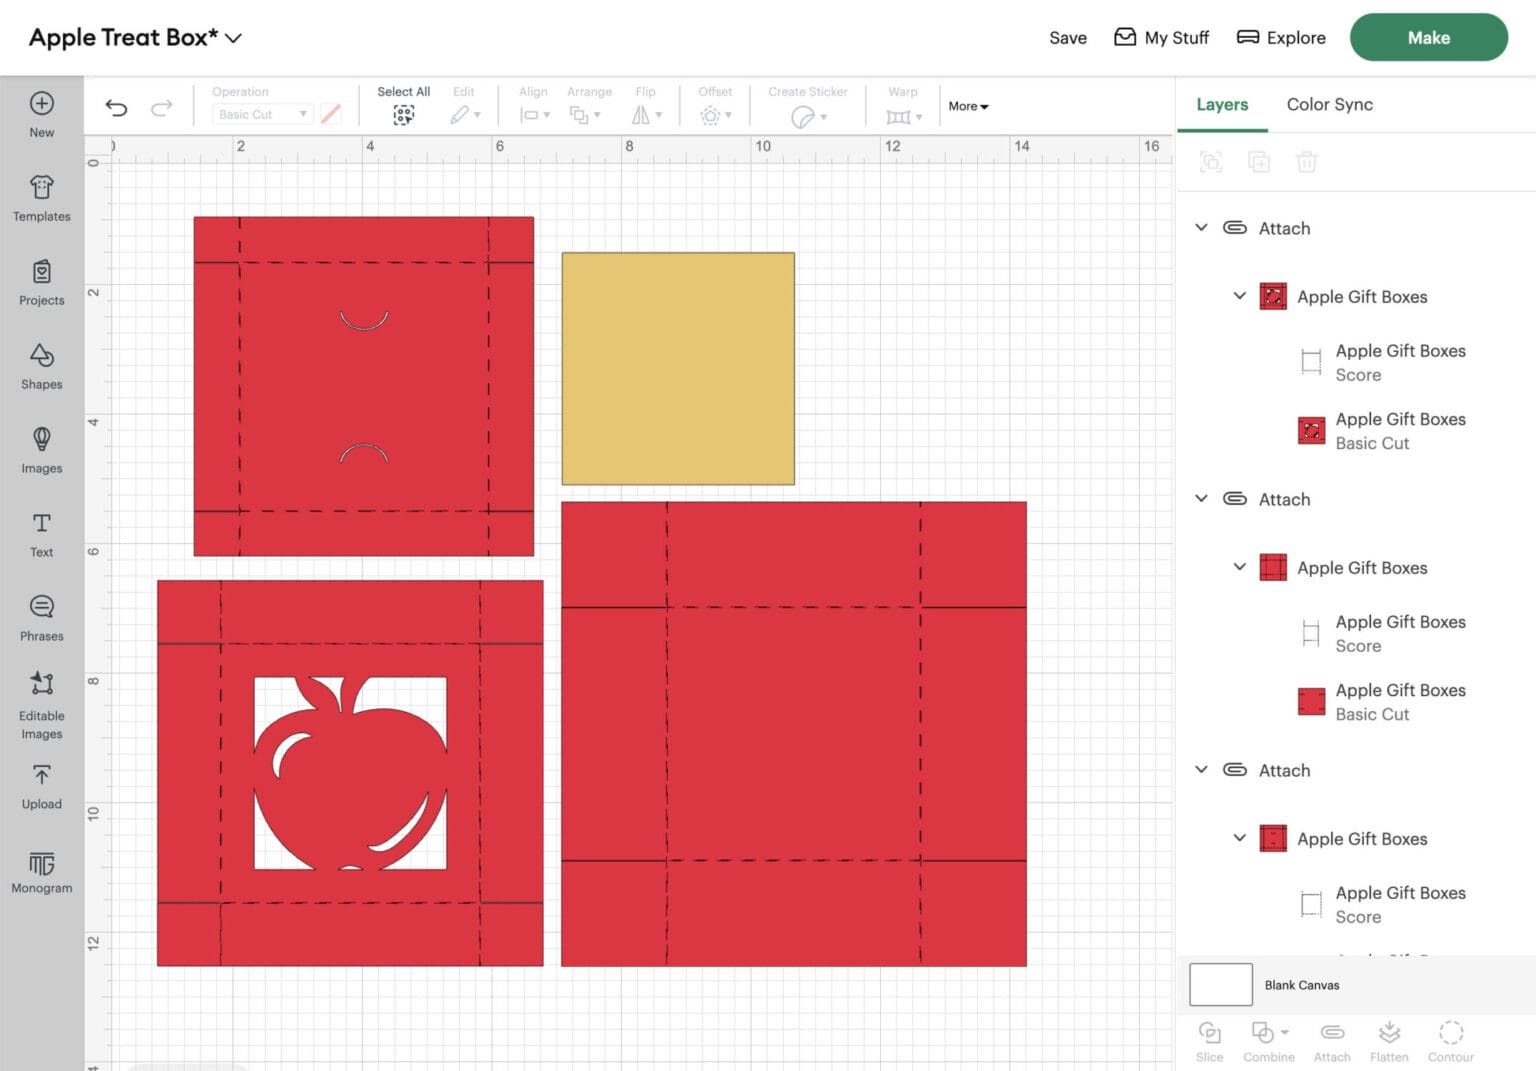
Task: Open the Phrases panel
Action: 41,618
